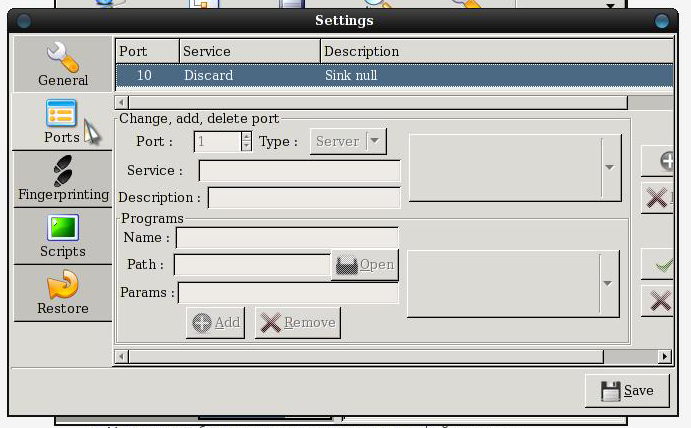Click the plus add port icon button

[x=657, y=161]
